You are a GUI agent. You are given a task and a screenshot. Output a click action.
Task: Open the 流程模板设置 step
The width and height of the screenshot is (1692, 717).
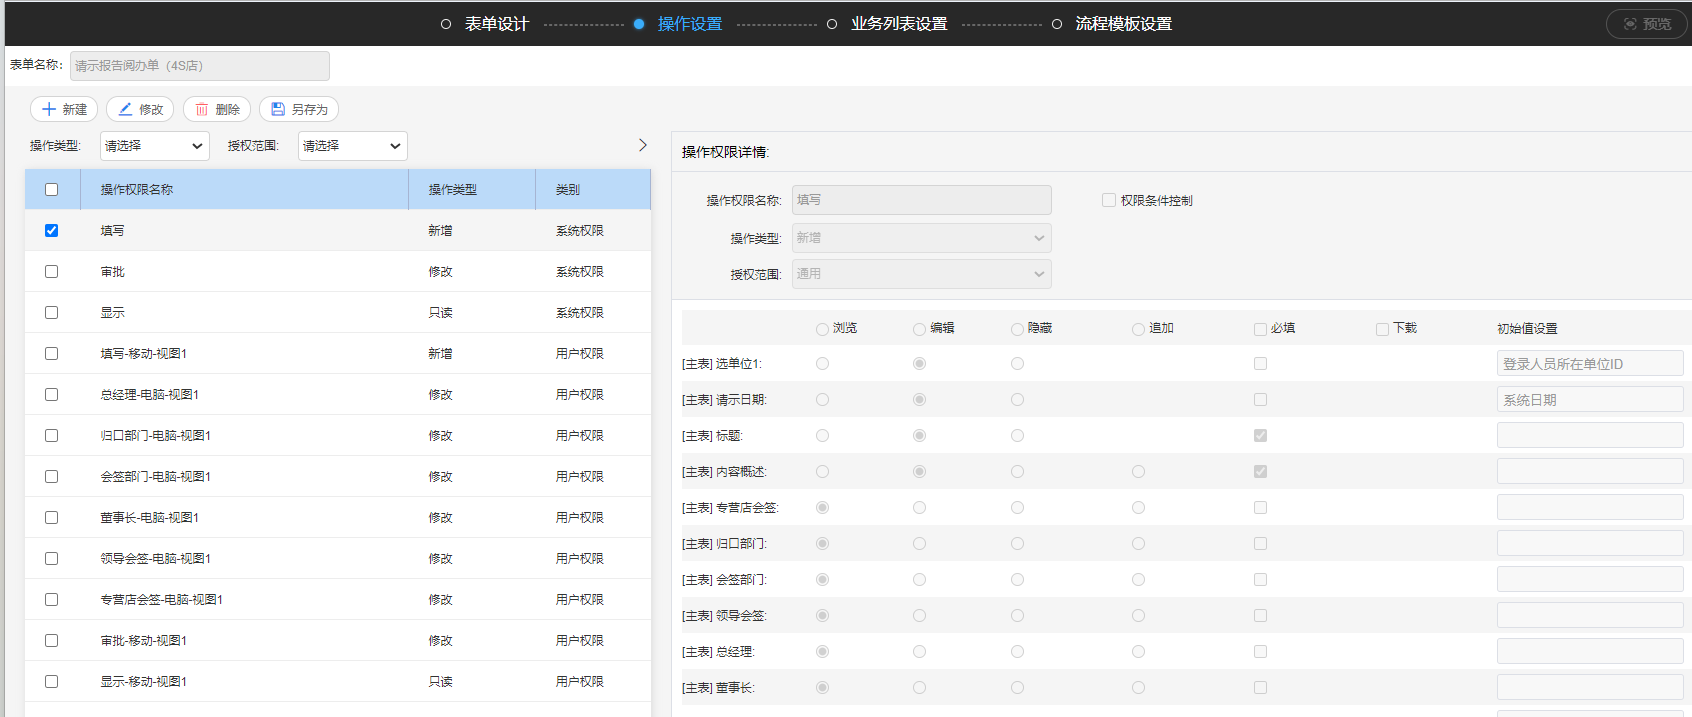point(1123,24)
